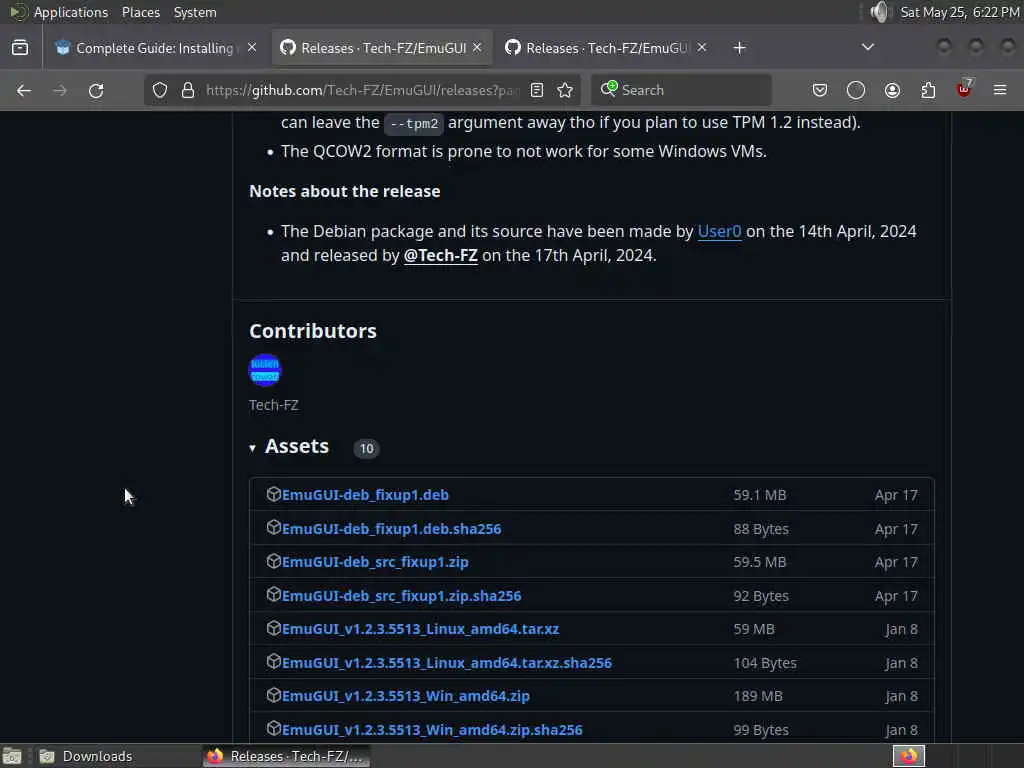Bookmark this page with star icon
Screen dimensions: 1024x768
pyautogui.click(x=566, y=90)
